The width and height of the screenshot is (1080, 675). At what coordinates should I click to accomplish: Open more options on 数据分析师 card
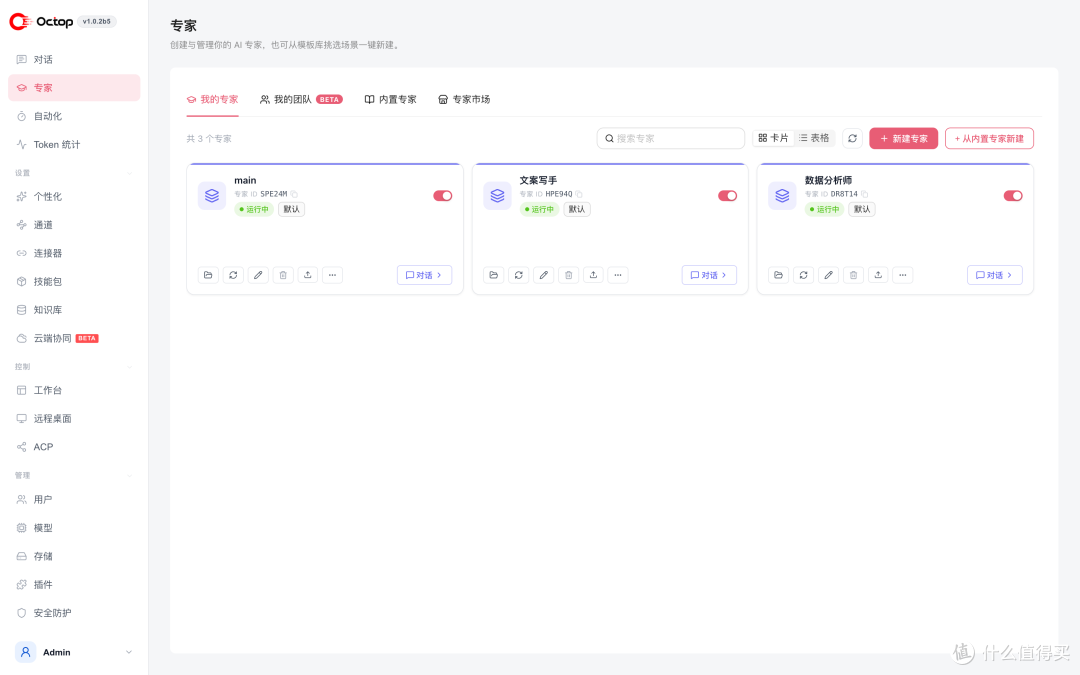coord(903,275)
